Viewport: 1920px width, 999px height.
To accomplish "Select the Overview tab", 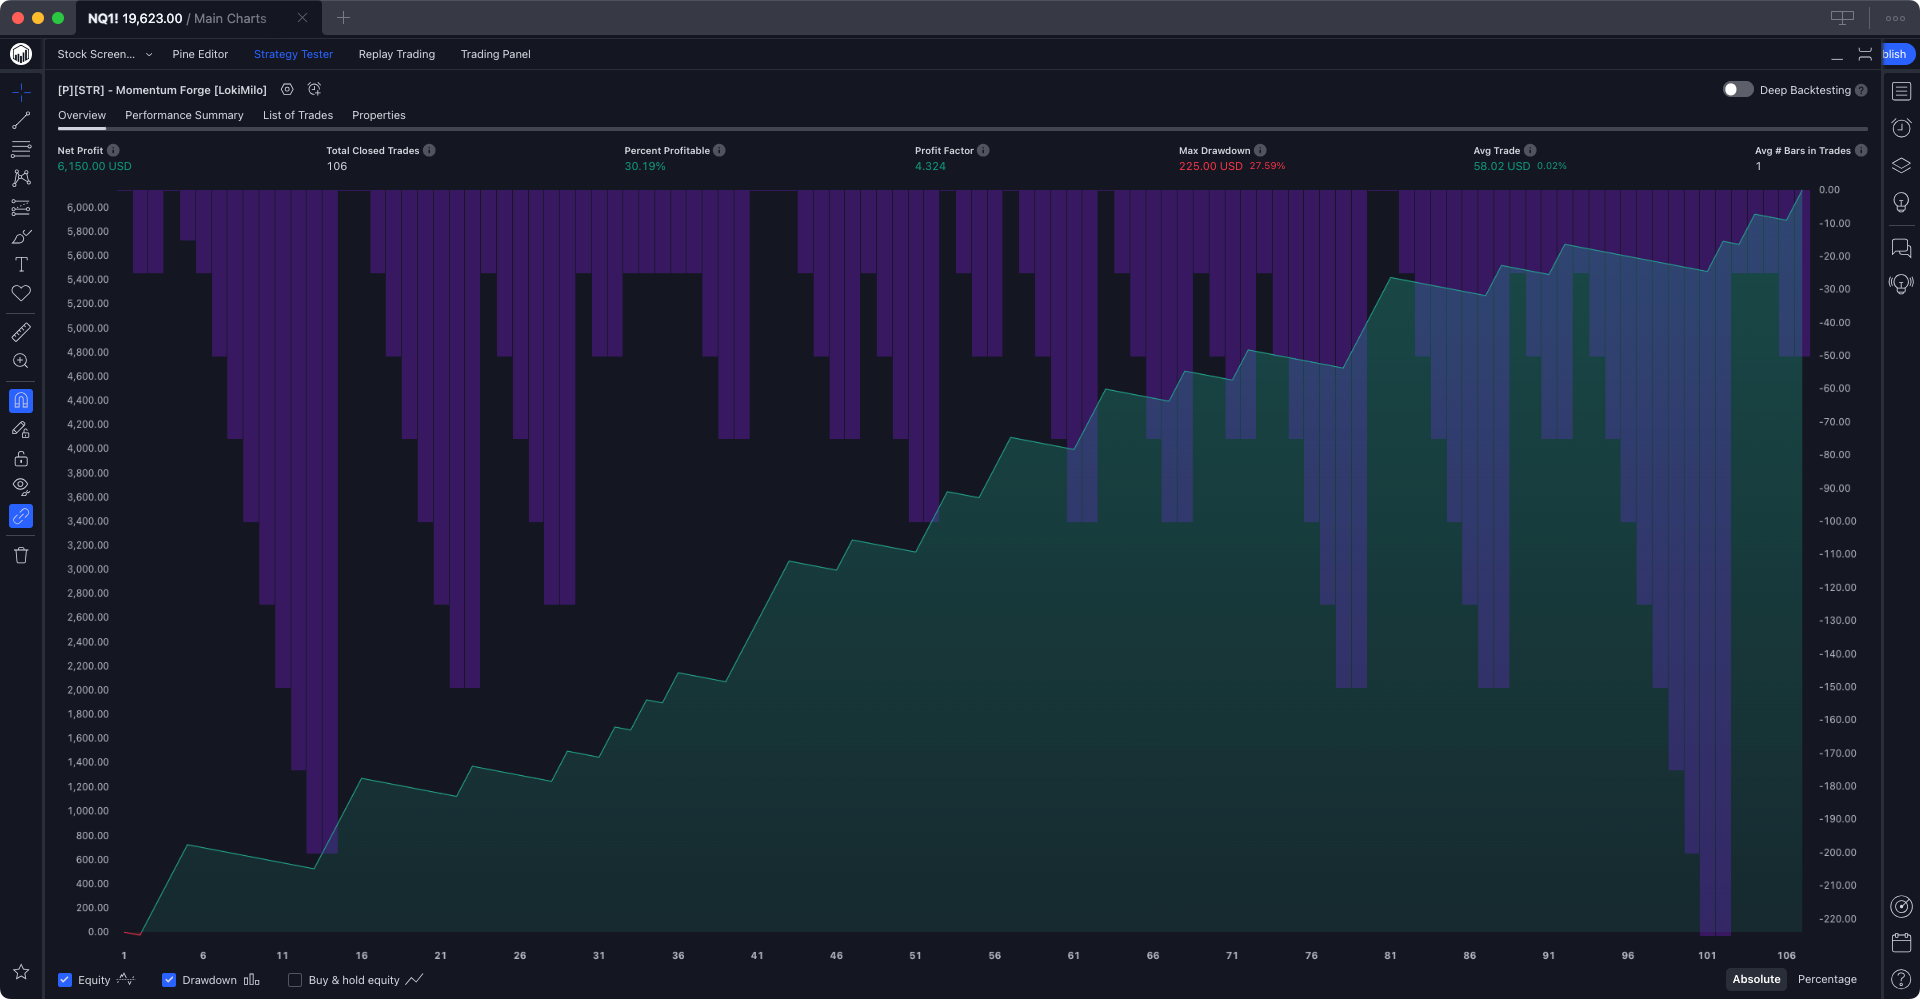I will 82,115.
